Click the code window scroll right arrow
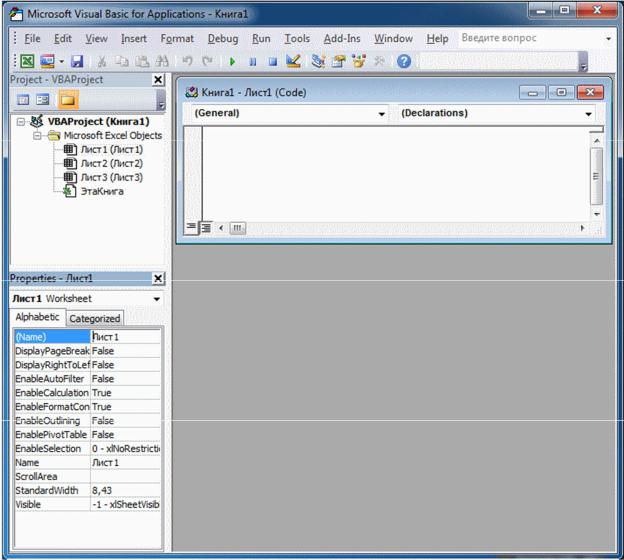Image resolution: width=624 pixels, height=560 pixels. click(582, 228)
